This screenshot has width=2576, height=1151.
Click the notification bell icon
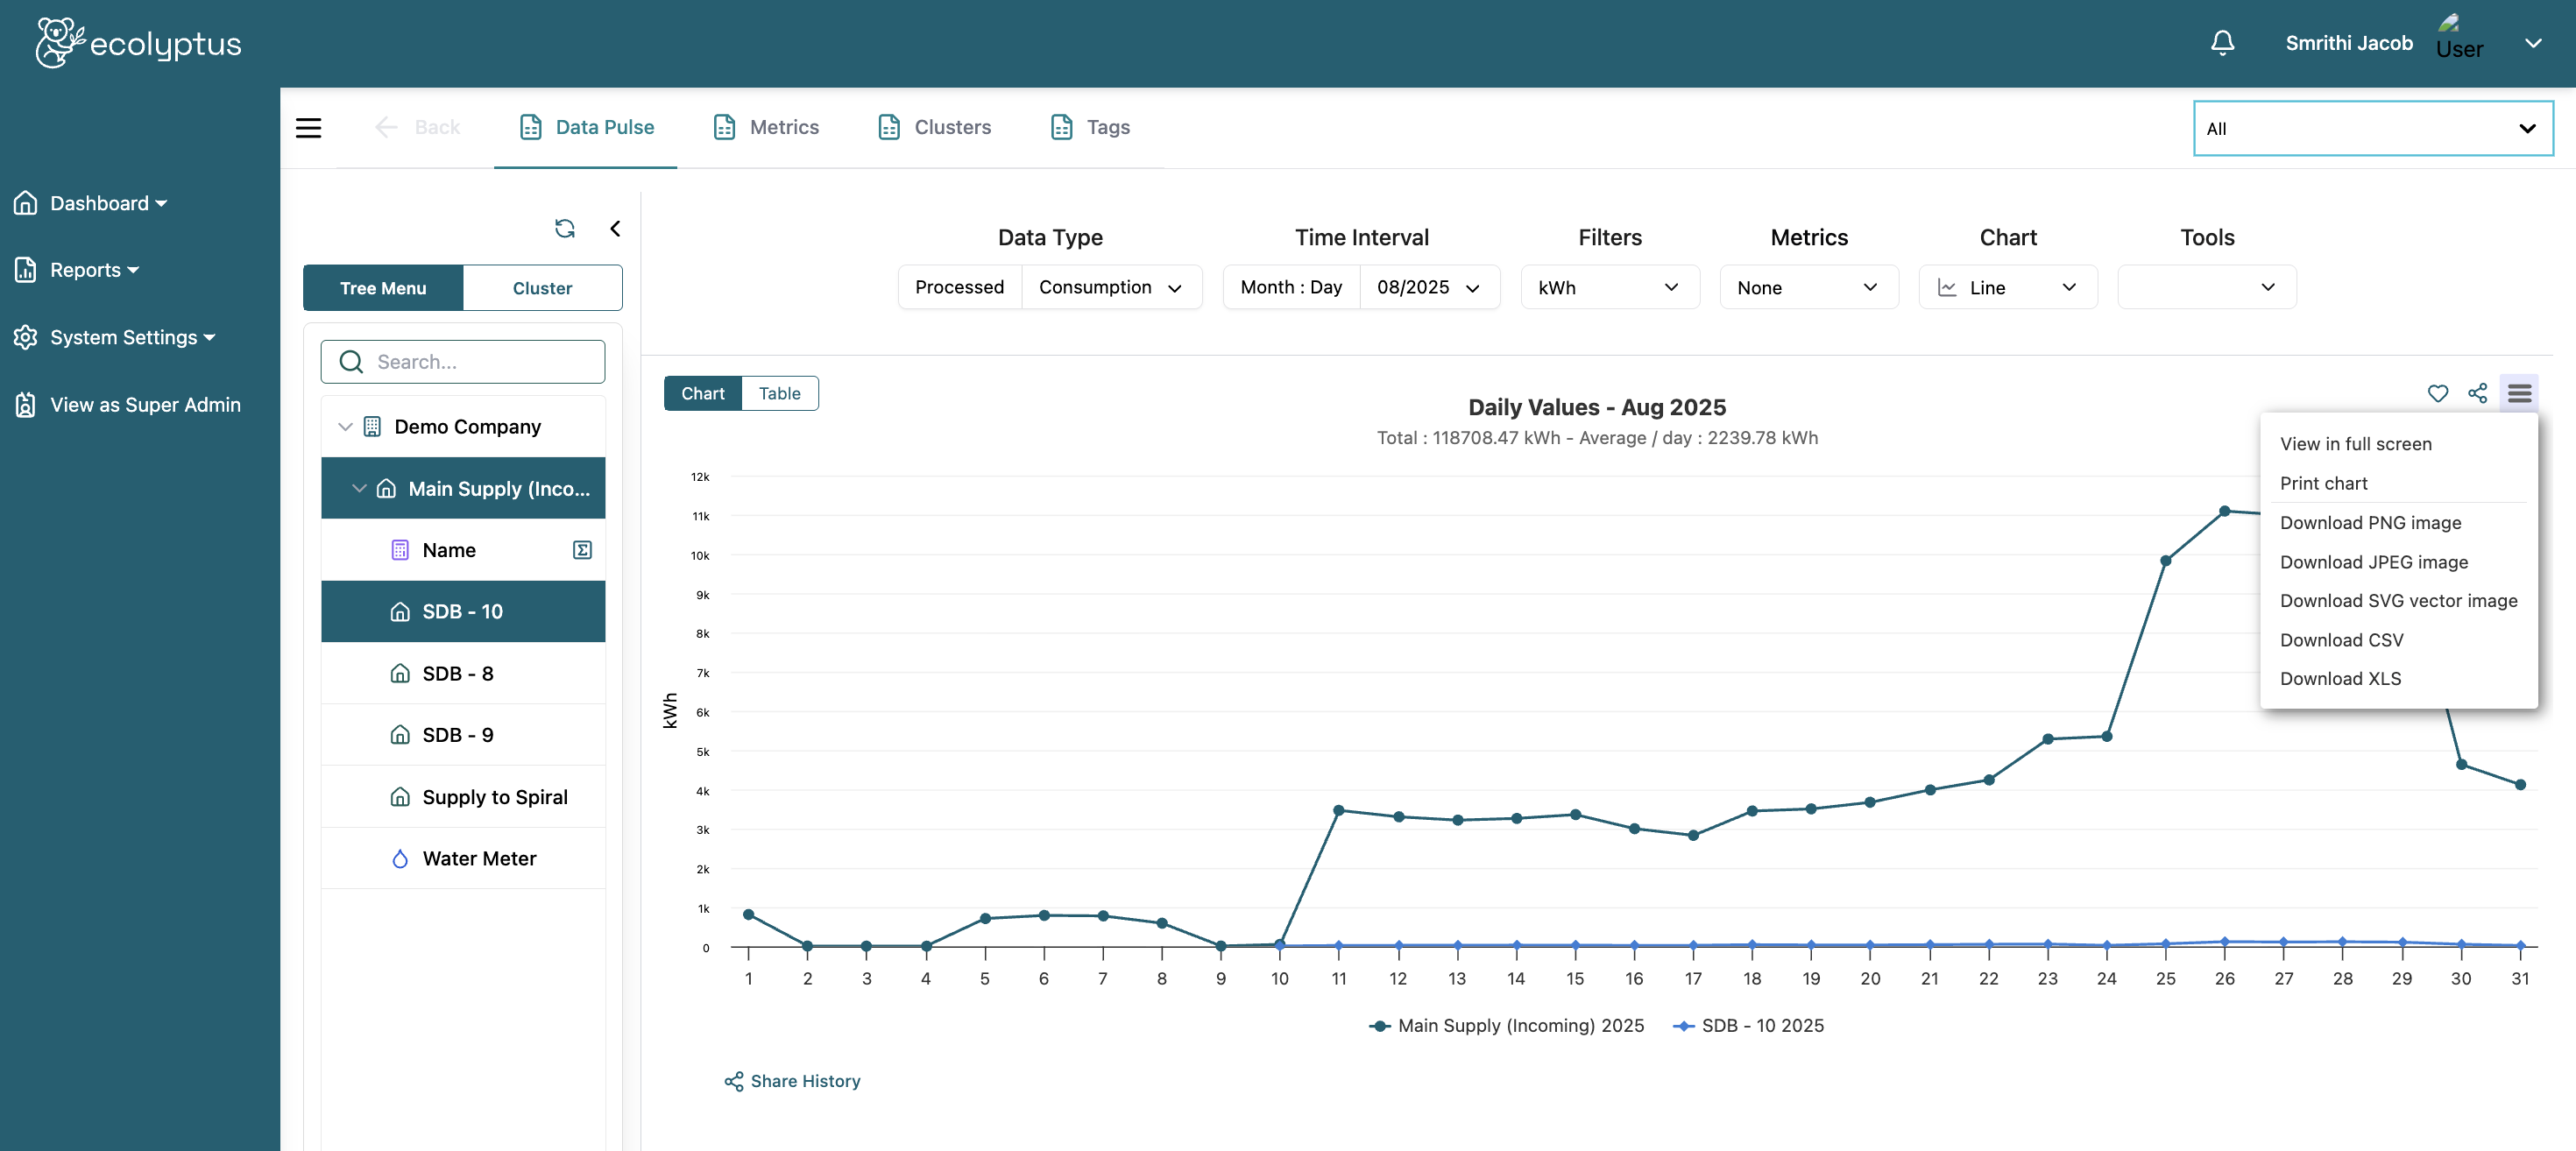[x=2222, y=43]
